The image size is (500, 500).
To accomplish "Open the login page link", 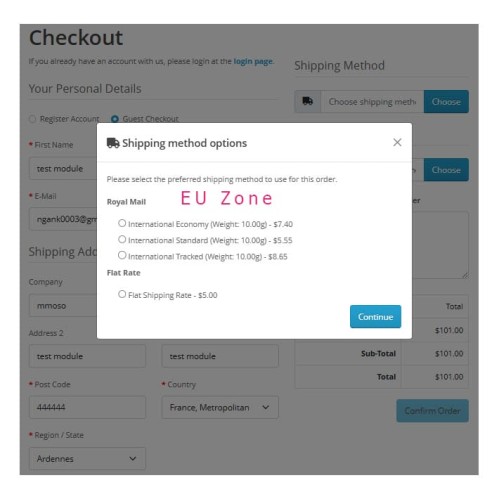I will pos(253,61).
